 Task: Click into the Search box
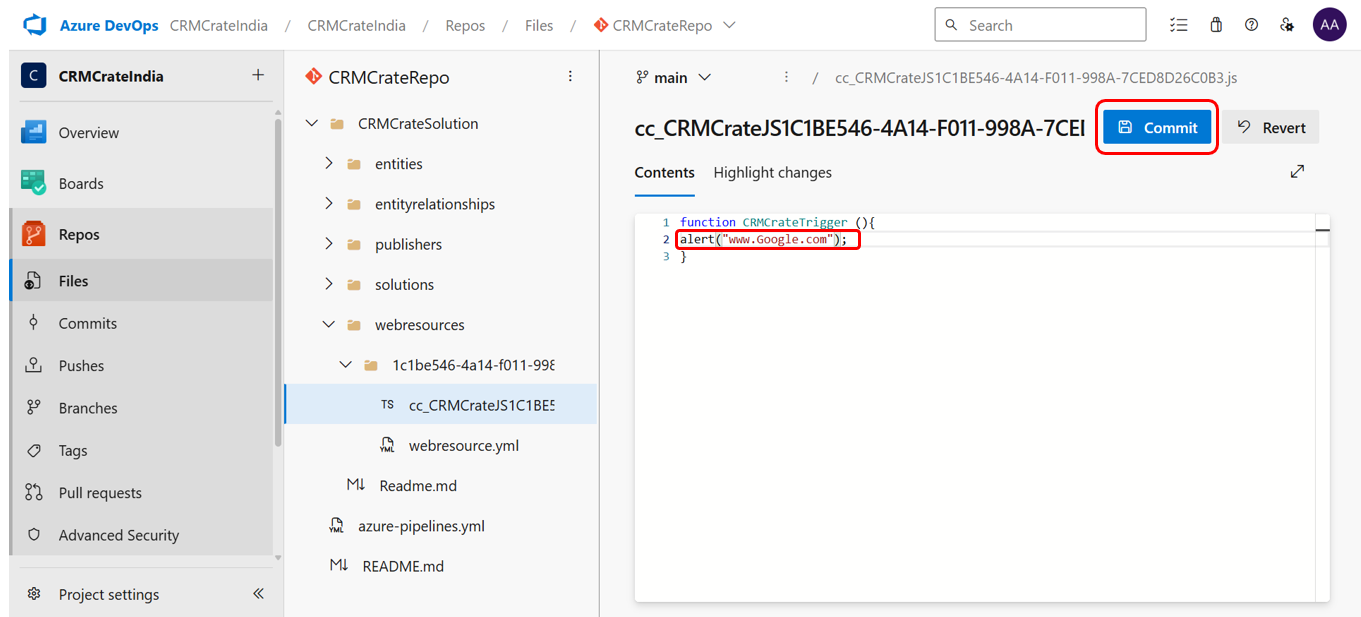tap(1040, 26)
